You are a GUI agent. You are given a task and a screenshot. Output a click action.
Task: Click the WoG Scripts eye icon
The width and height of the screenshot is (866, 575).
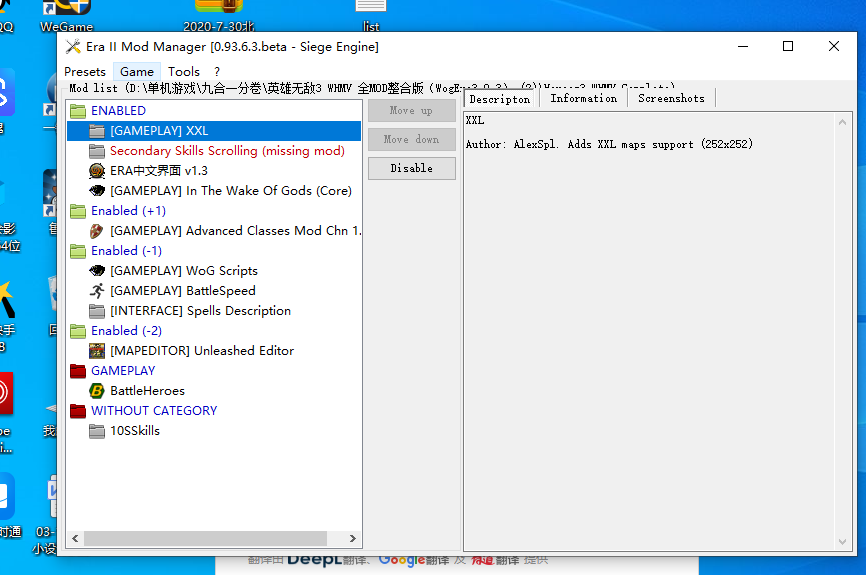tap(97, 271)
